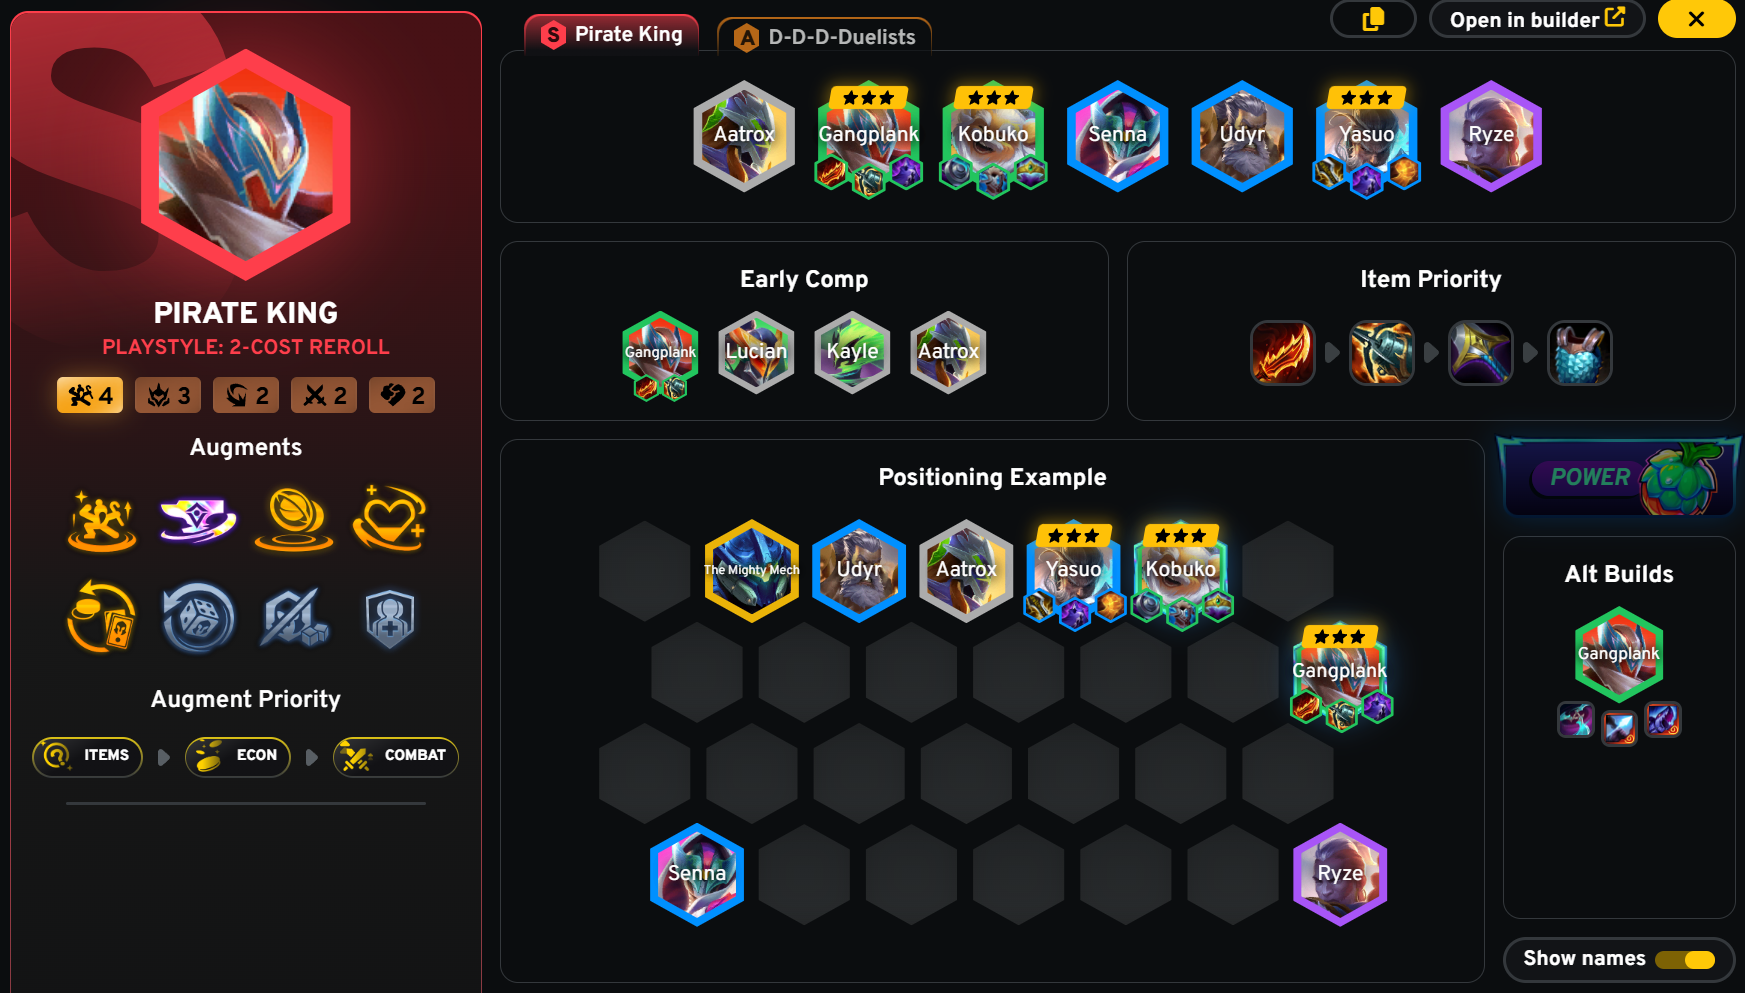Select the gold coin augment icon
Image resolution: width=1745 pixels, height=993 pixels.
coord(294,518)
